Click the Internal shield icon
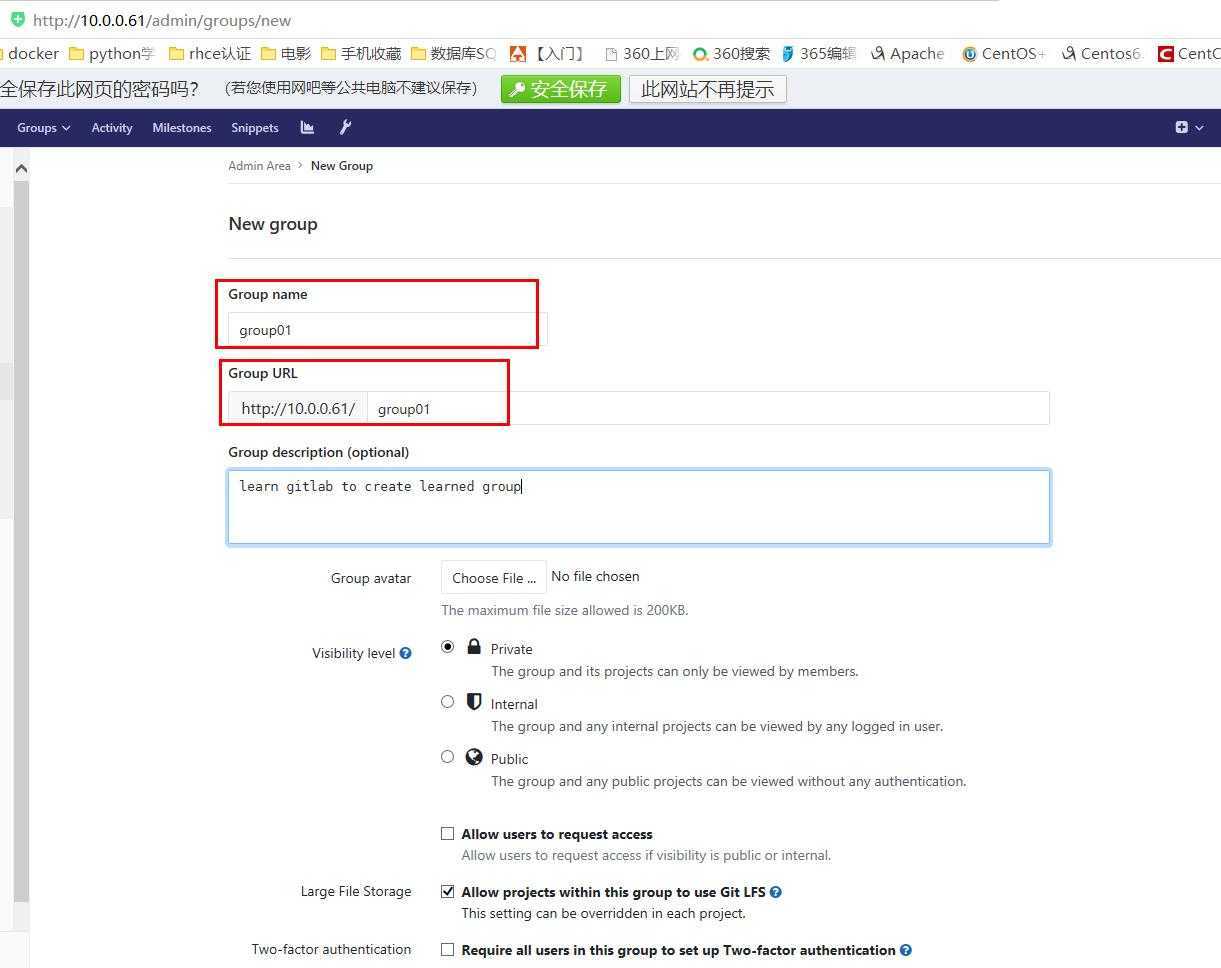 474,702
